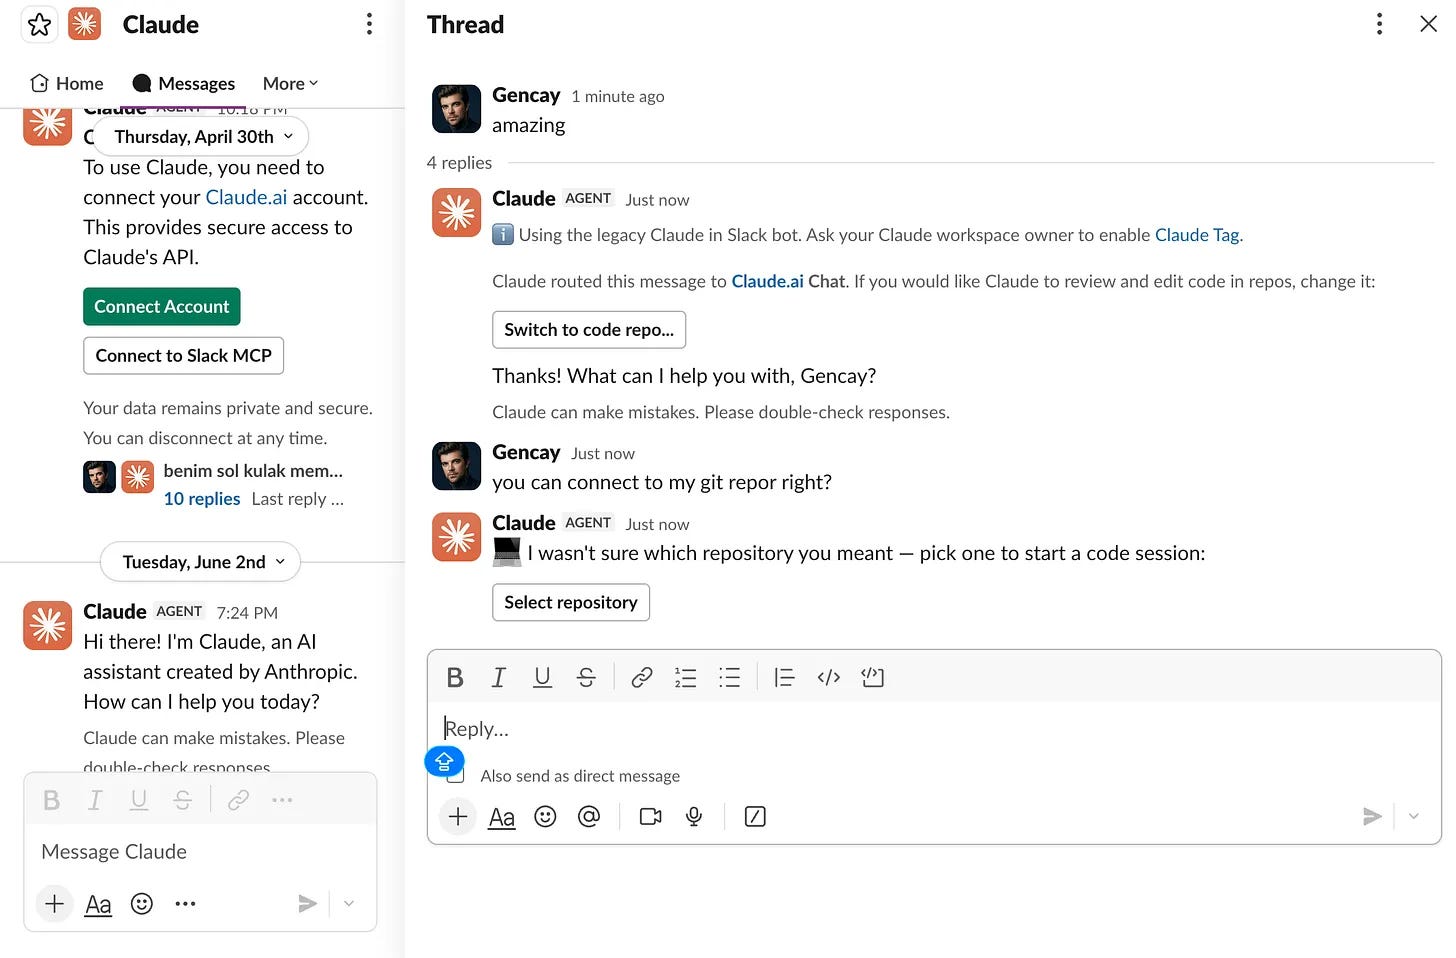
Task: Click the '4 replies' count text
Action: pos(459,163)
